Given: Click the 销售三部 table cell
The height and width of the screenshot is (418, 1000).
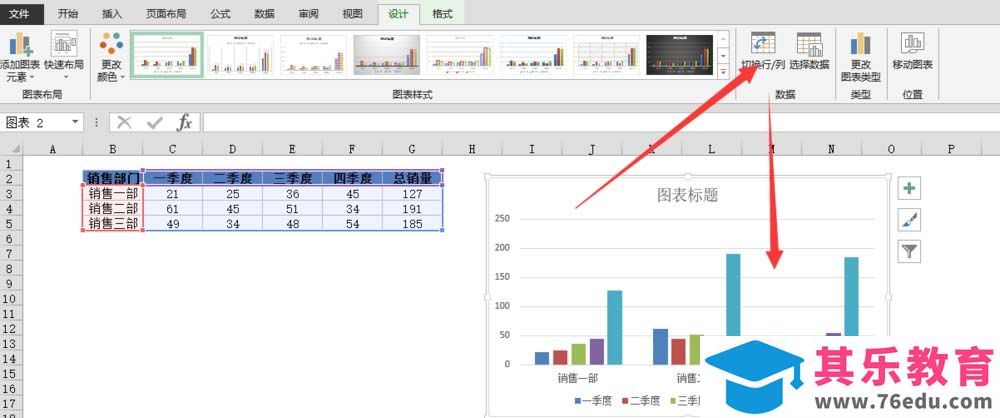Looking at the screenshot, I should (113, 224).
